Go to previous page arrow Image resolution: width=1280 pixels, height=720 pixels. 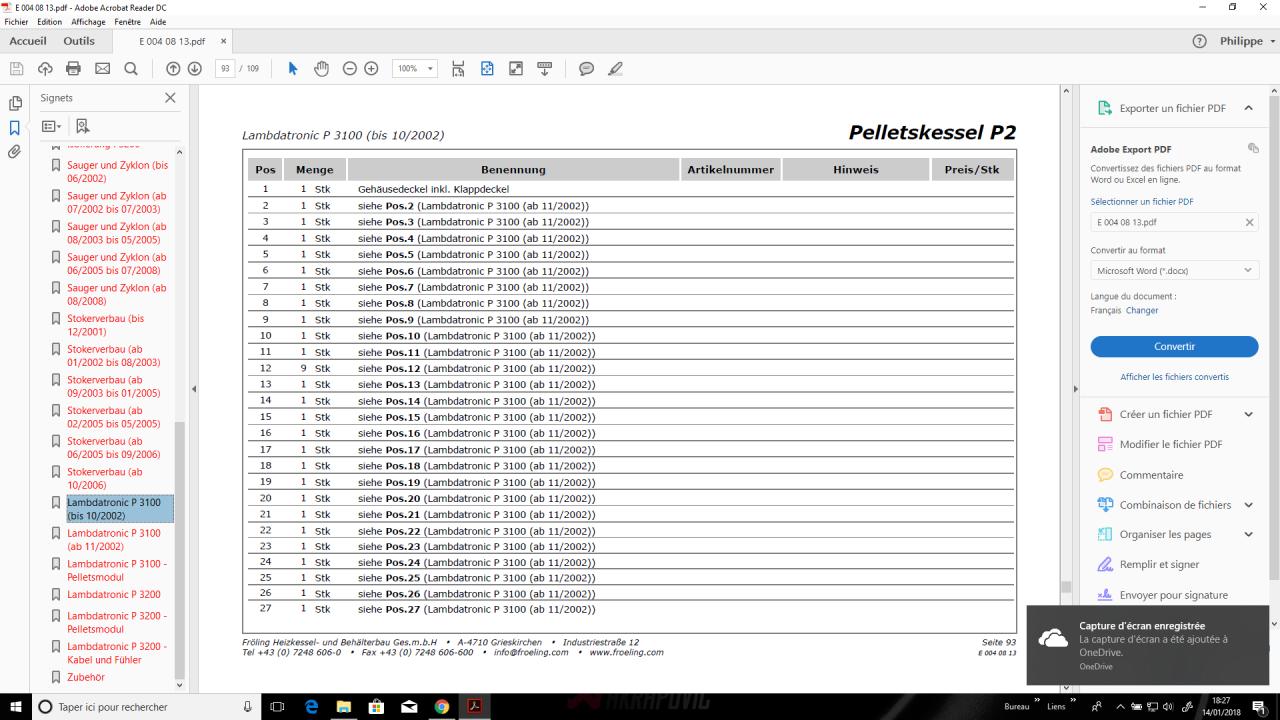[173, 69]
